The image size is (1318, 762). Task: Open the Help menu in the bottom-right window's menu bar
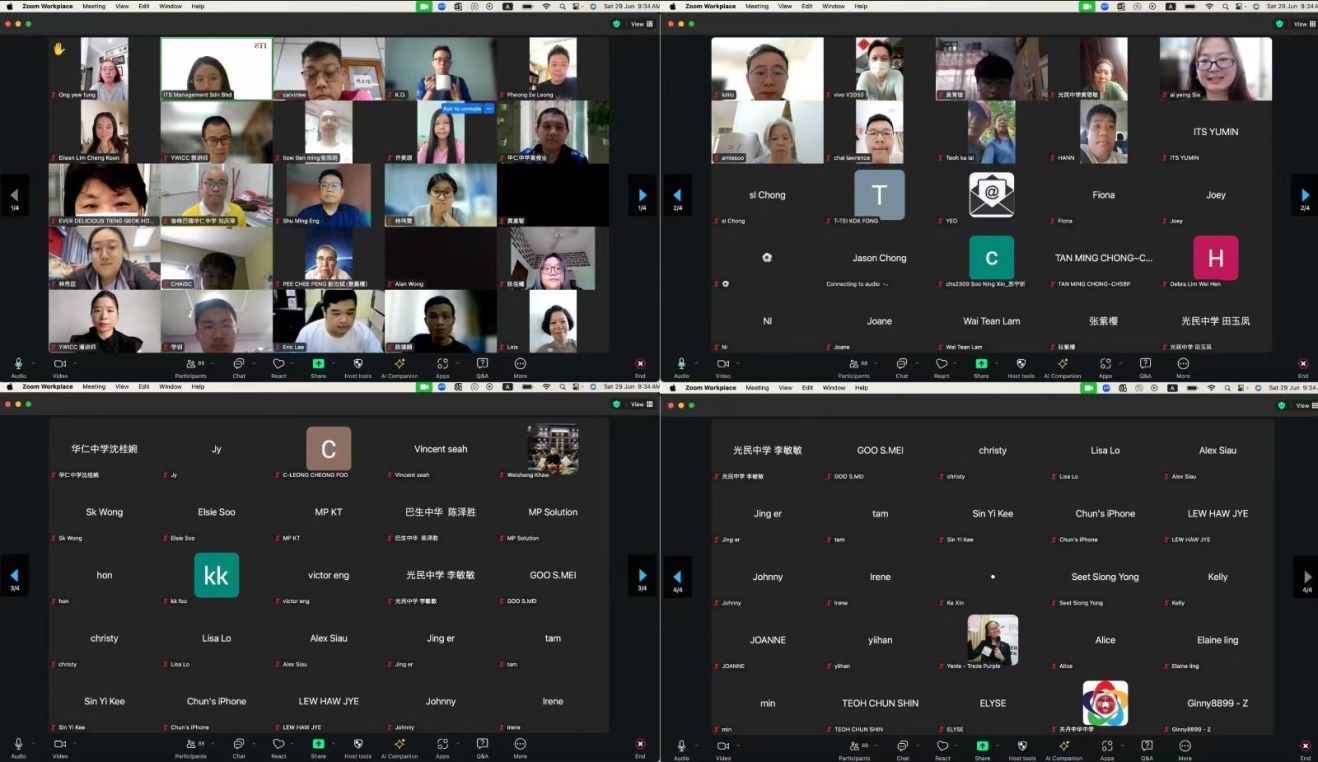click(x=861, y=387)
